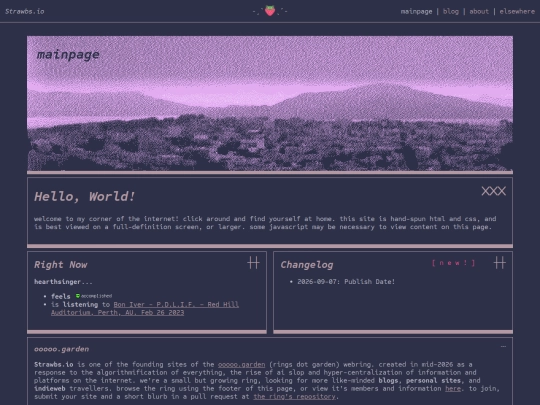The height and width of the screenshot is (405, 540).
Task: Click the 'hearthsinger...' text
Action: (63, 282)
